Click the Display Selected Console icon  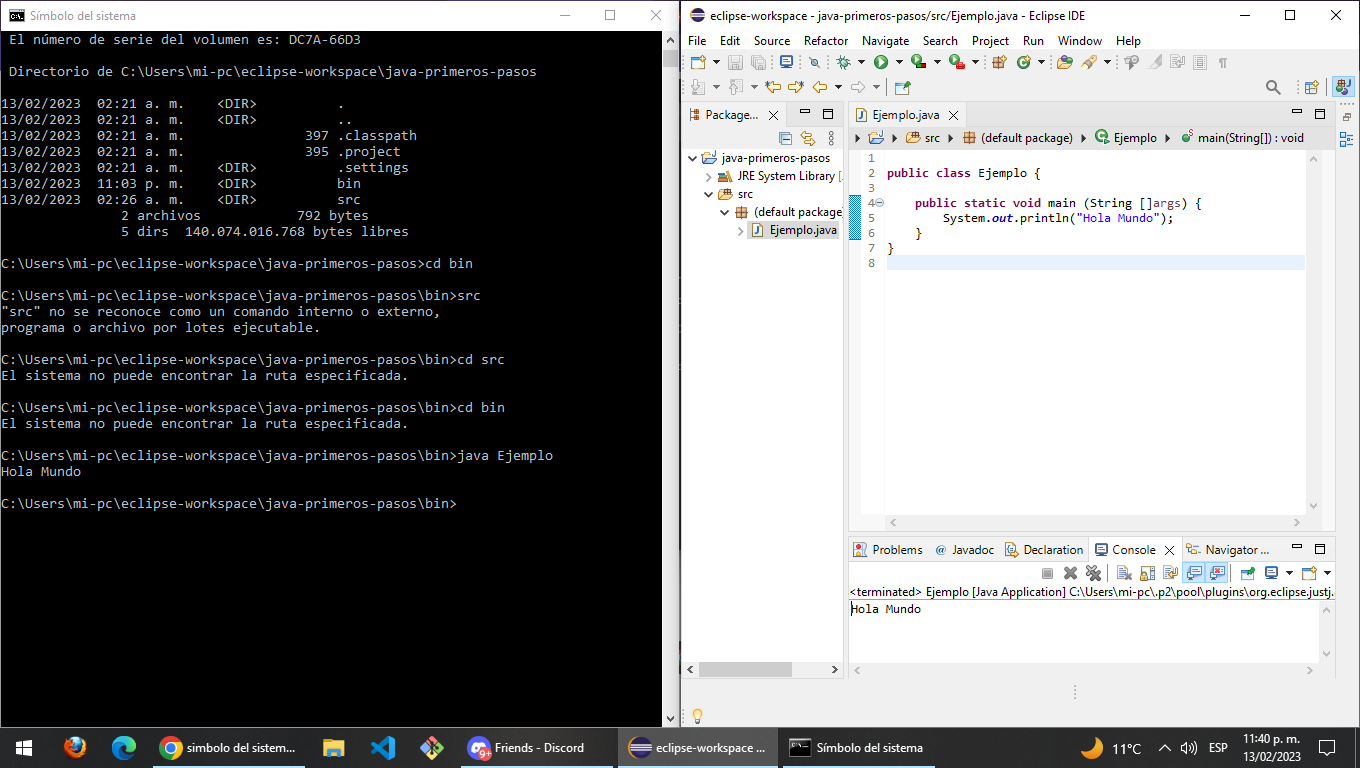coord(1271,573)
